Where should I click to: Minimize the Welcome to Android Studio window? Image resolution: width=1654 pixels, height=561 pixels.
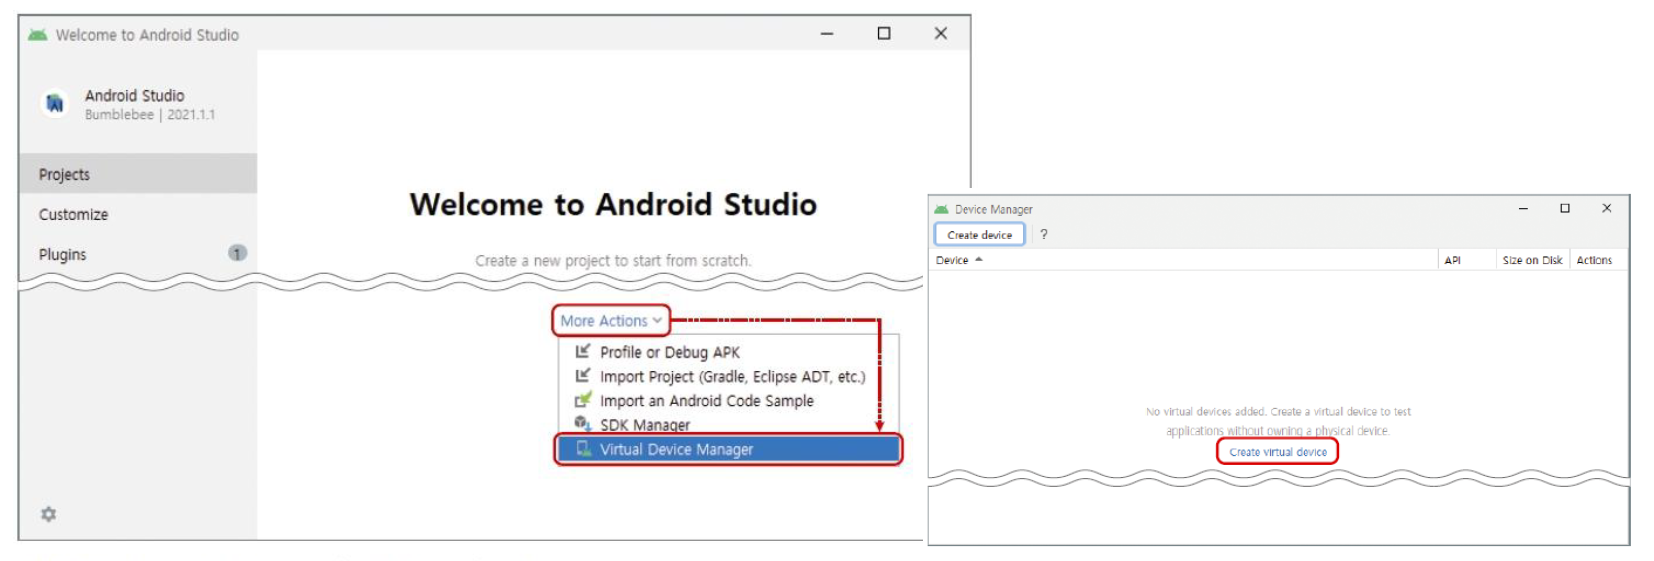(x=827, y=34)
